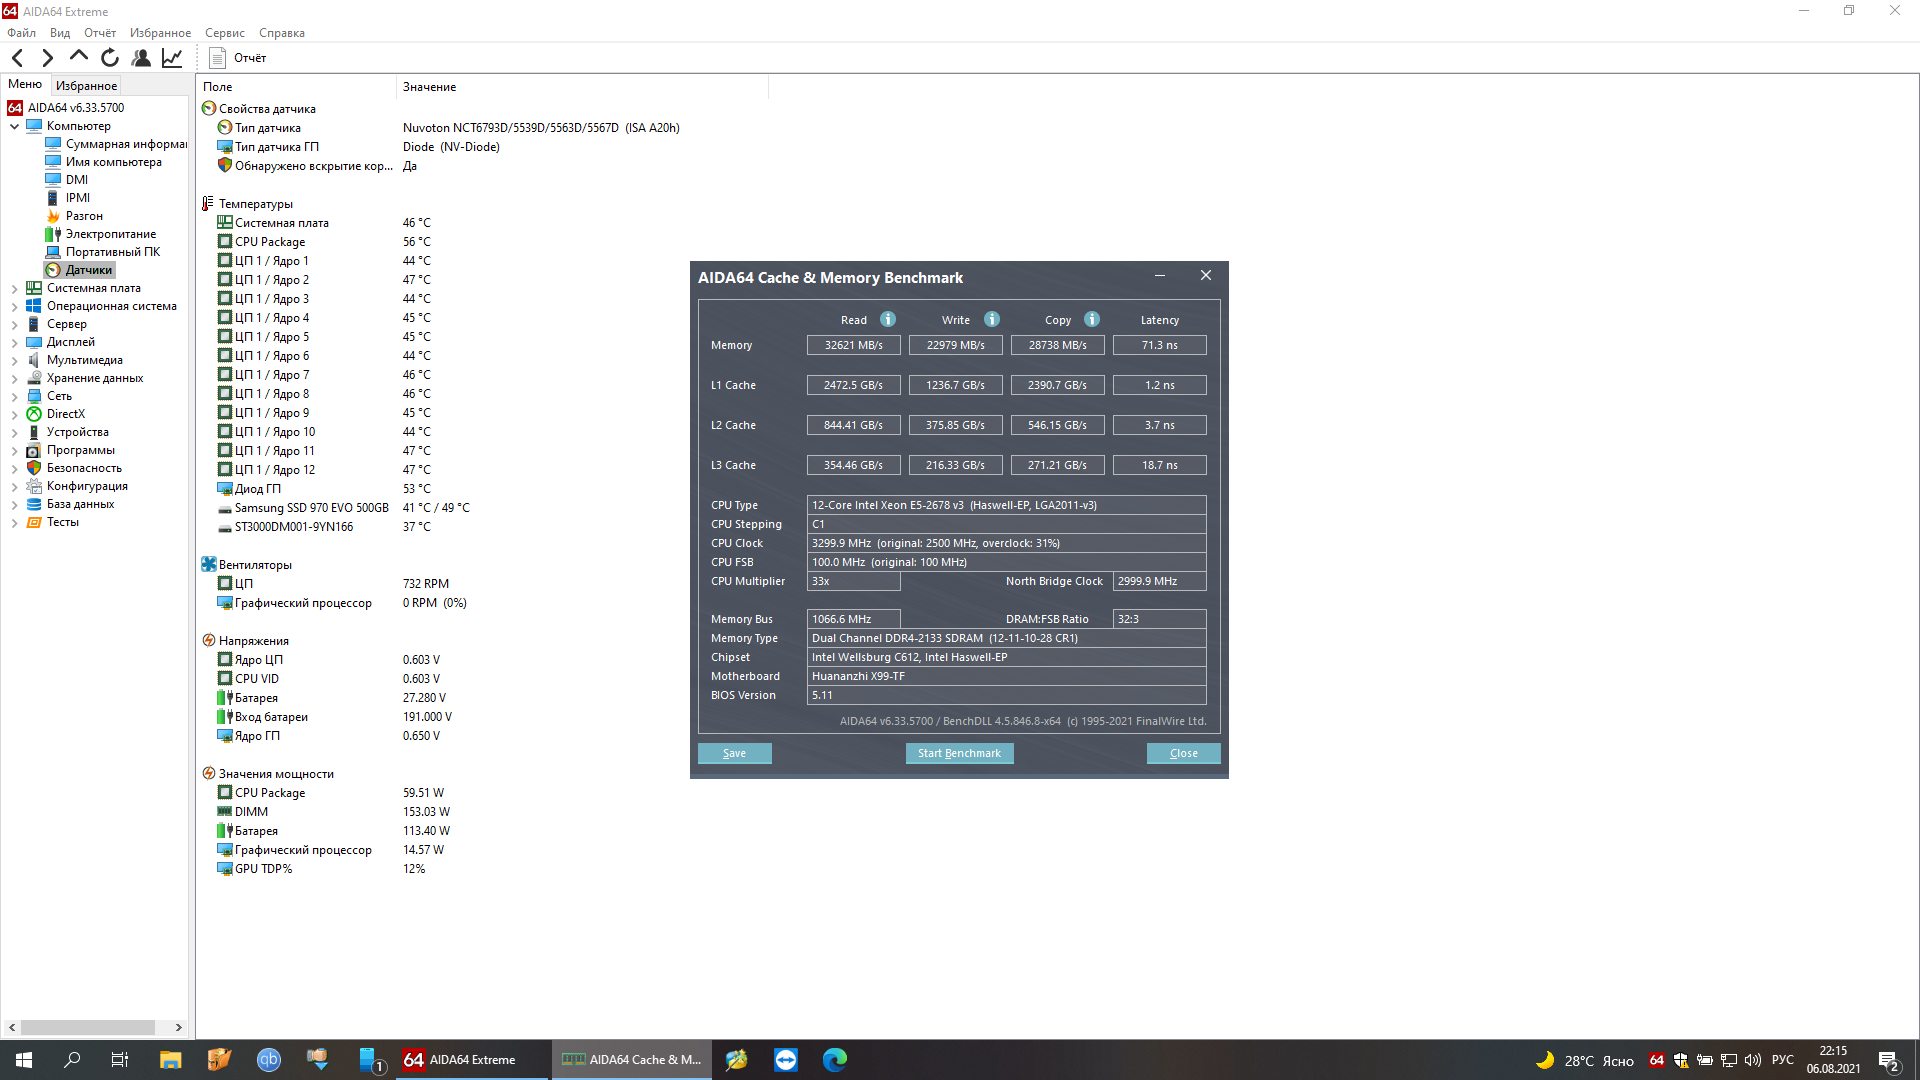Screen dimensions: 1920x1080
Task: Click the Back navigation arrow icon
Action: pos(17,58)
